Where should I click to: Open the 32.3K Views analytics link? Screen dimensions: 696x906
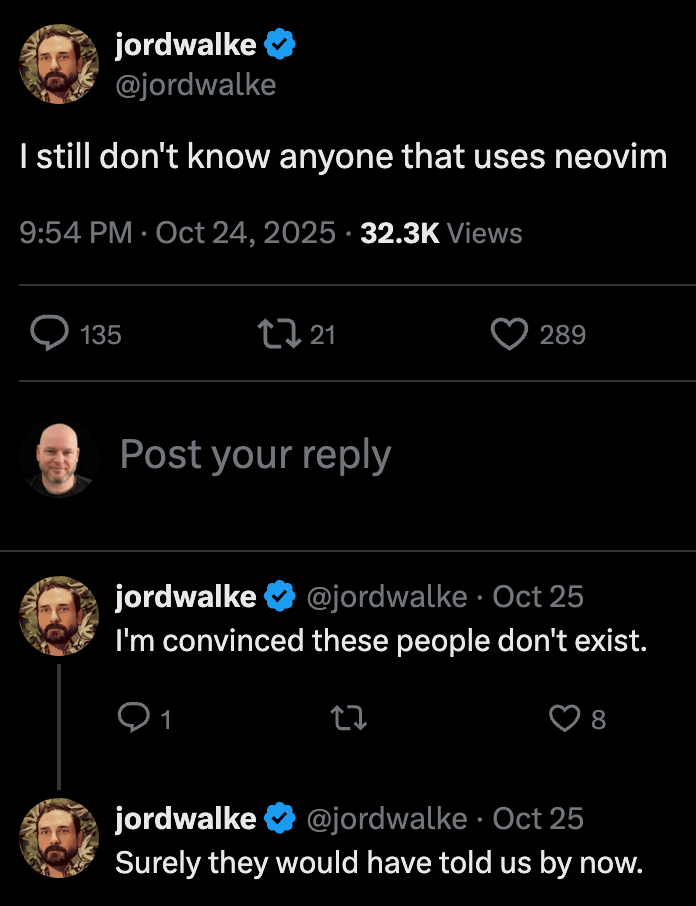click(441, 233)
